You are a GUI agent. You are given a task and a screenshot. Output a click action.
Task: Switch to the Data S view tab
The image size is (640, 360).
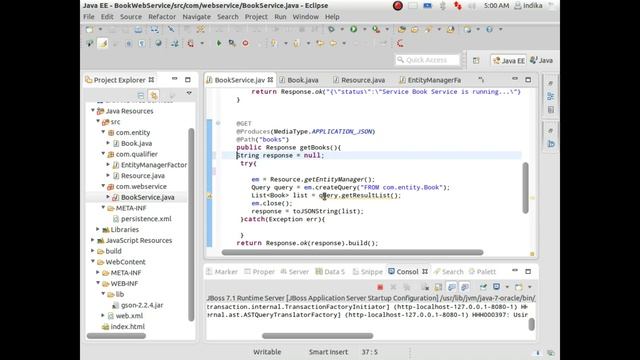(x=331, y=272)
